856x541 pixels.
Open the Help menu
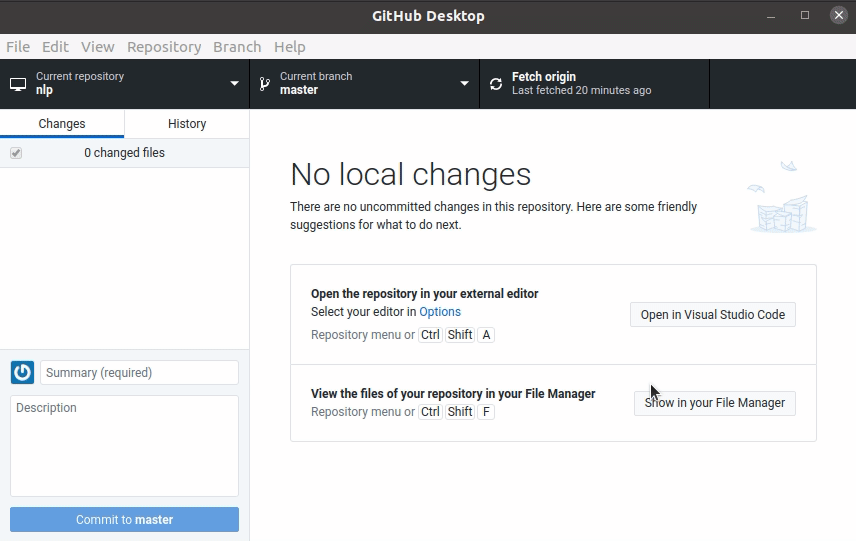[x=289, y=47]
